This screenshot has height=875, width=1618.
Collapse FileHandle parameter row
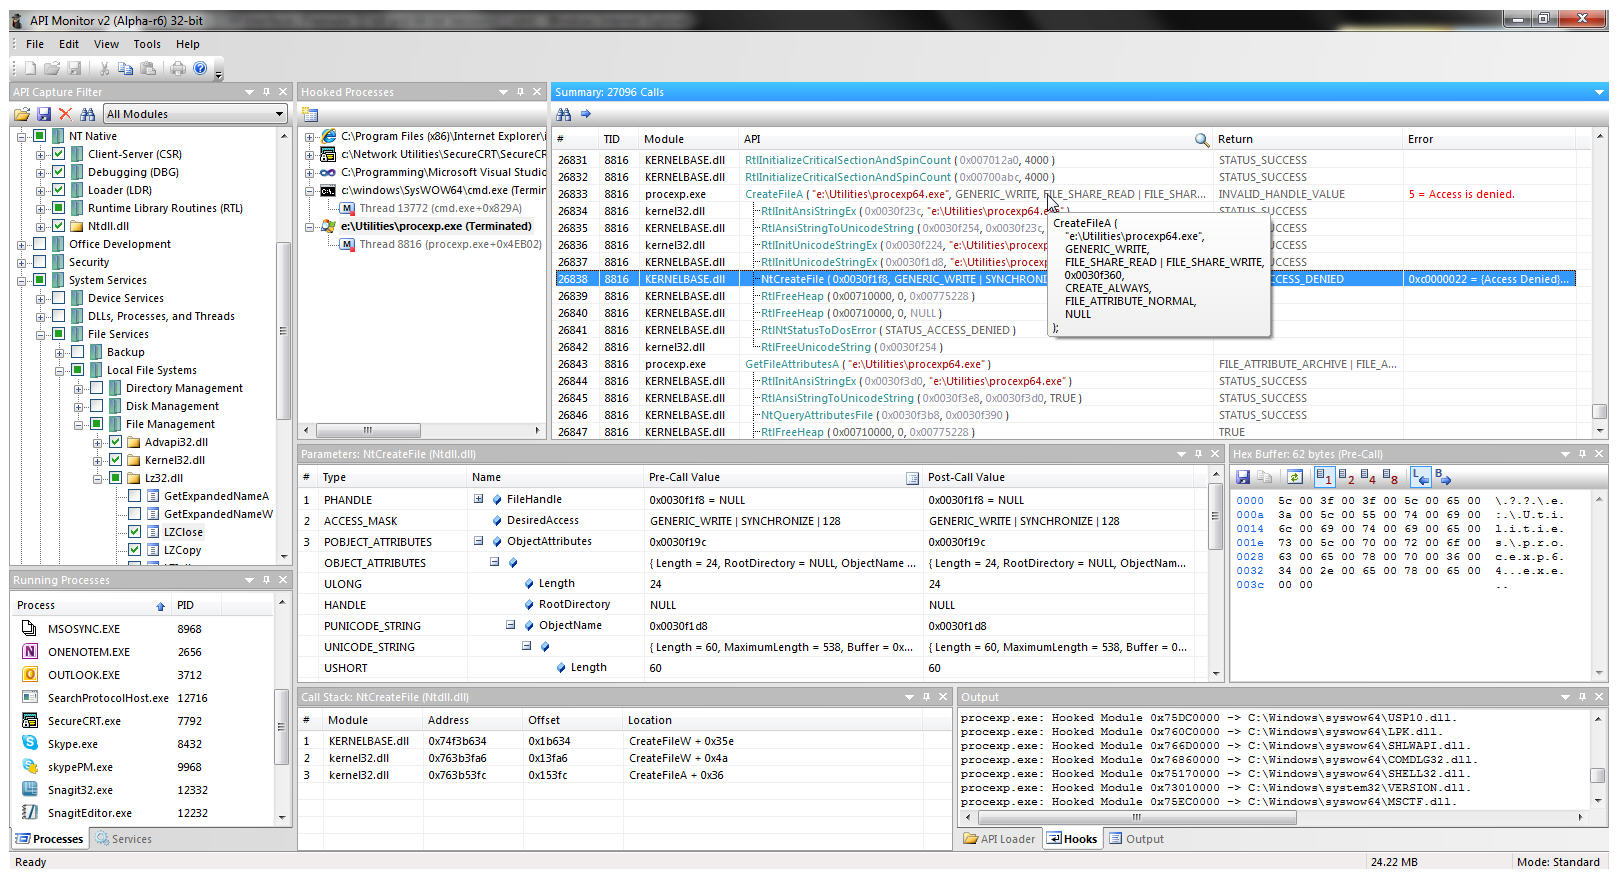(478, 499)
